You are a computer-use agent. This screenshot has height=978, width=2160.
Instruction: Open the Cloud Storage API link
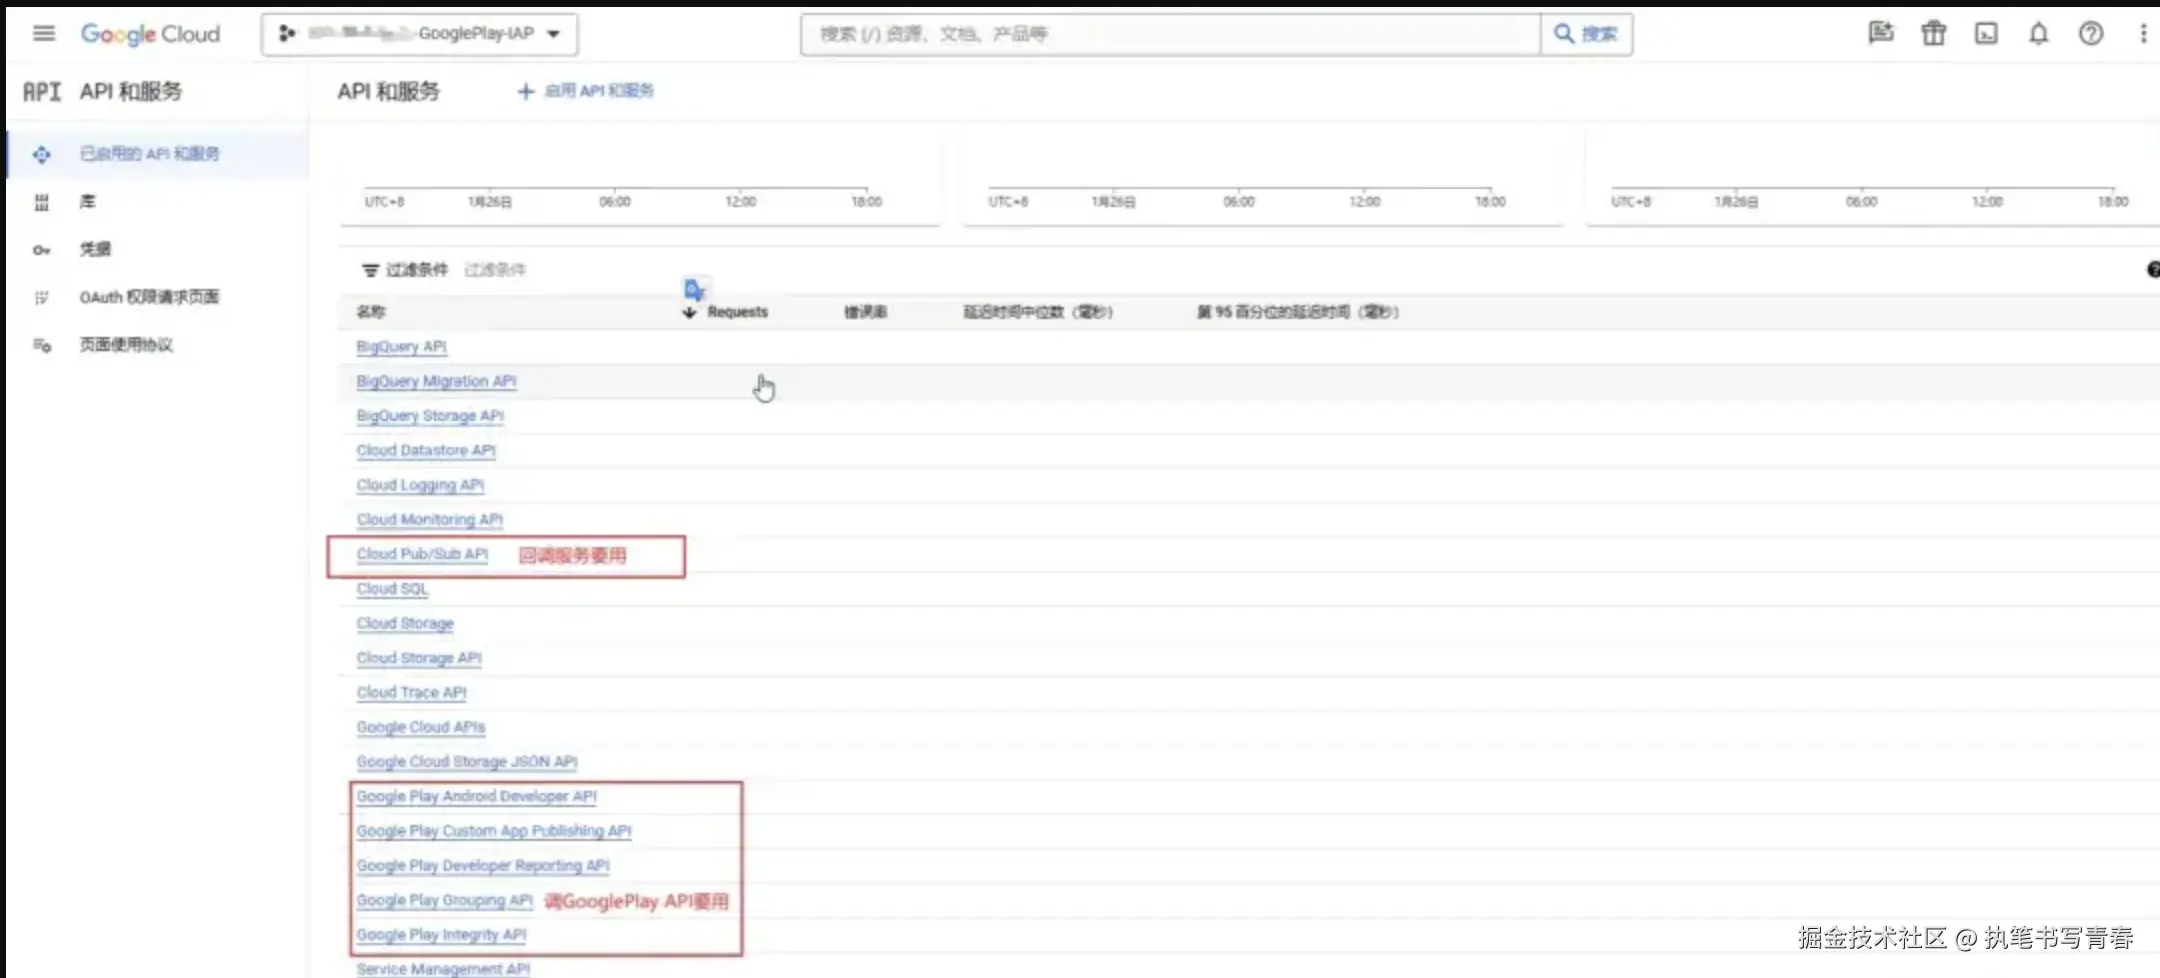coord(419,658)
